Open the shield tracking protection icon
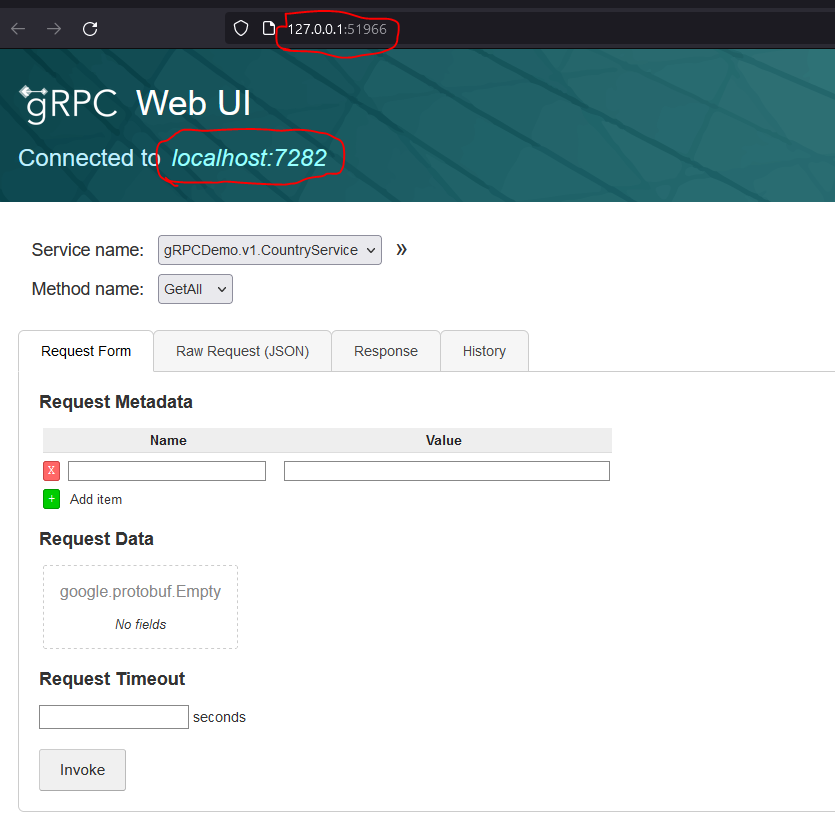 [x=240, y=29]
